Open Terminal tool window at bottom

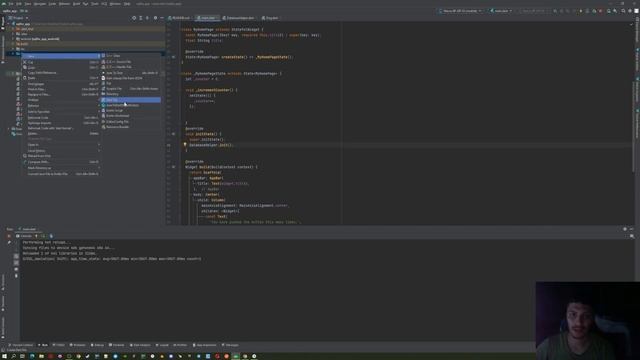[117, 345]
